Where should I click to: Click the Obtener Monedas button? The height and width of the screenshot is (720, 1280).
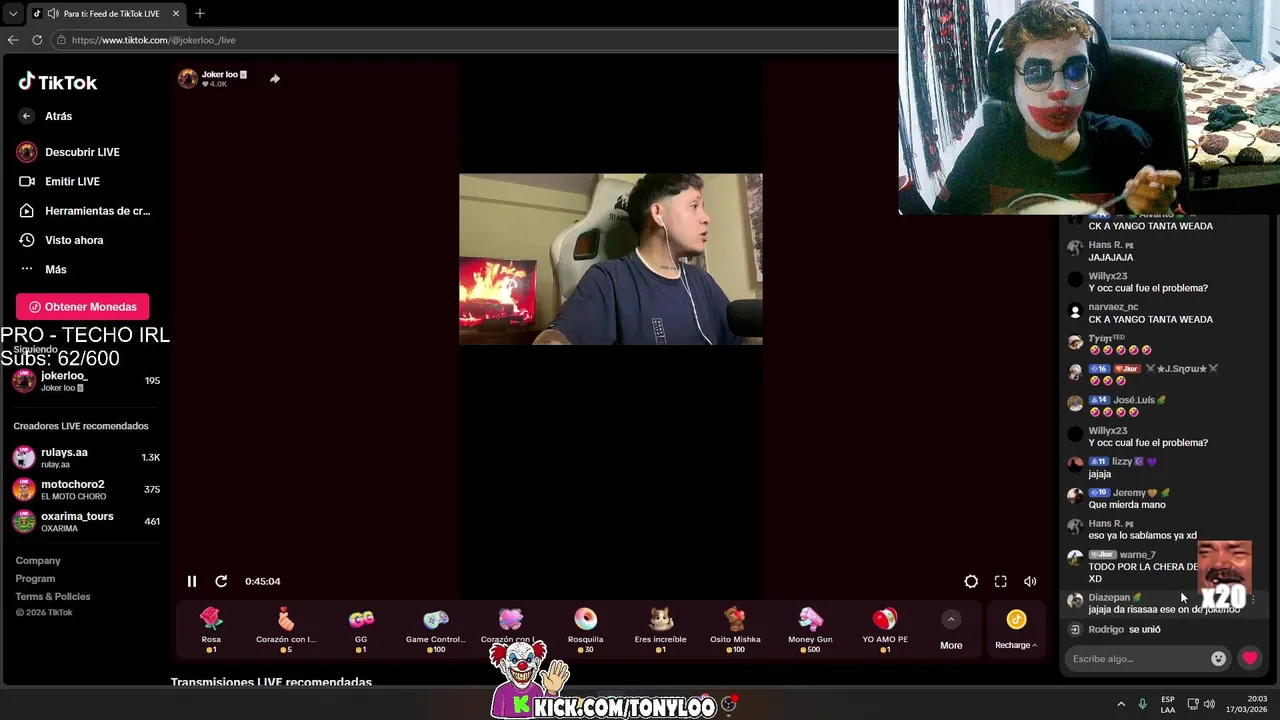tap(82, 307)
